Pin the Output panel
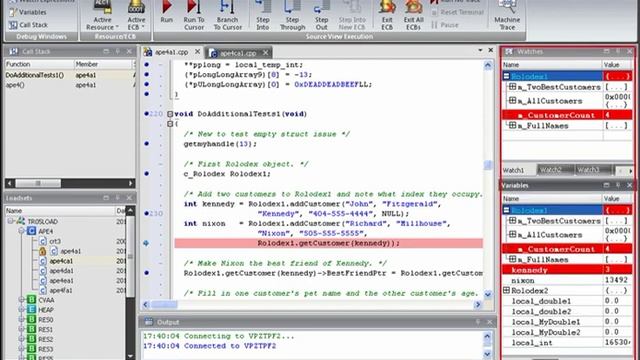This screenshot has height=360, width=640. [478, 322]
